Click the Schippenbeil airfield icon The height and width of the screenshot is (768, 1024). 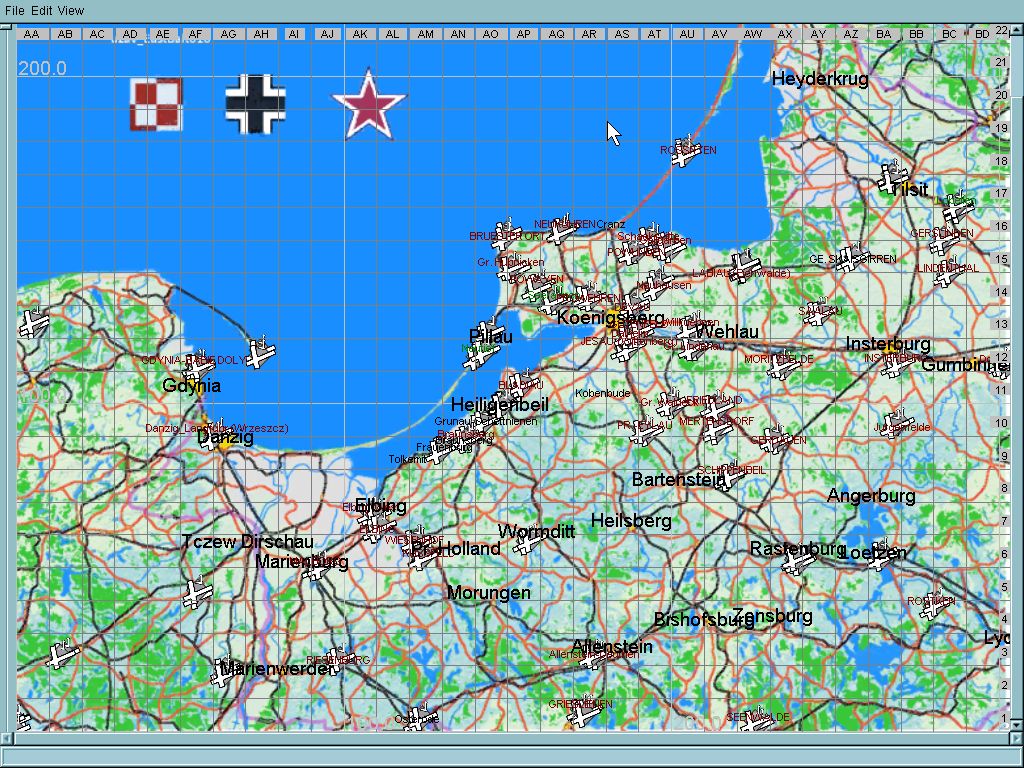[729, 475]
